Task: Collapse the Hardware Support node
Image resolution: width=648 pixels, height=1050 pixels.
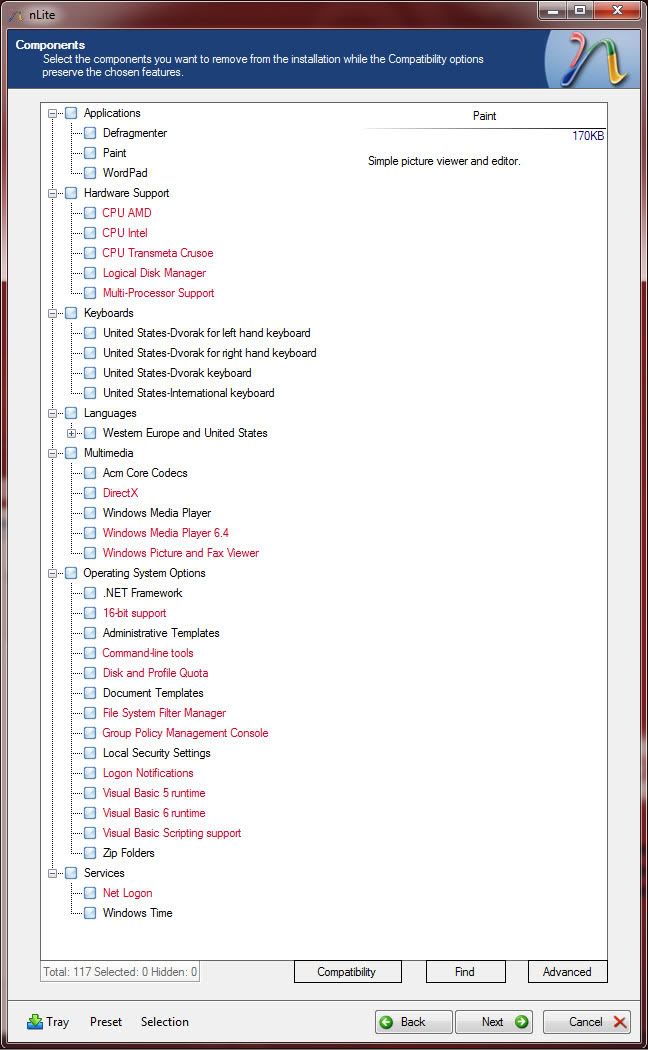Action: [x=52, y=194]
